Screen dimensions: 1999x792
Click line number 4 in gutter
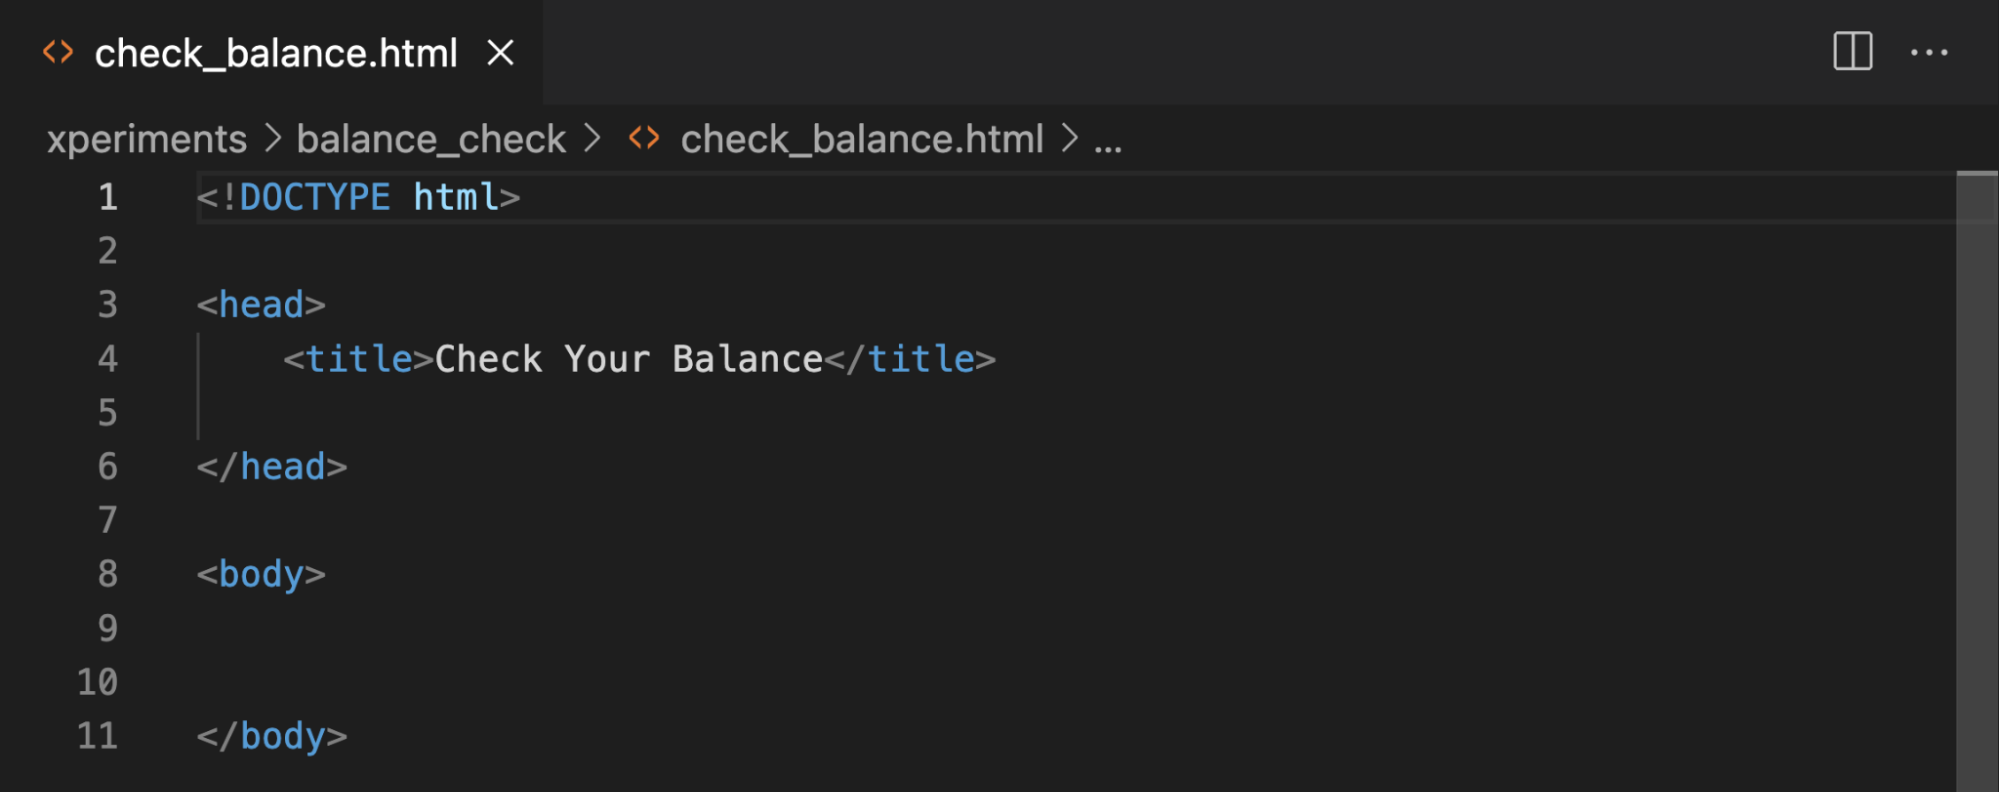point(107,359)
